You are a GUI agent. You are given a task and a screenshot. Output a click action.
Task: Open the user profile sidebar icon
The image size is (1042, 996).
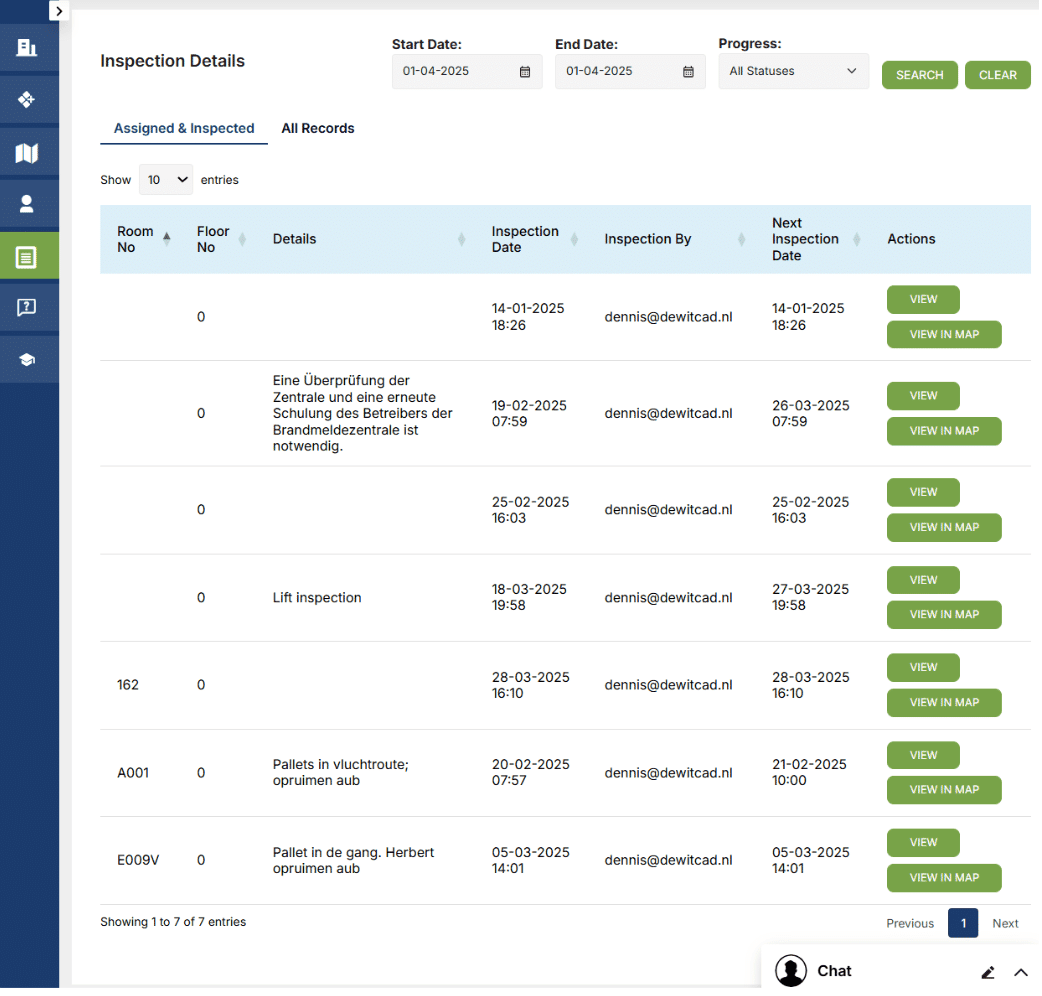coord(27,204)
